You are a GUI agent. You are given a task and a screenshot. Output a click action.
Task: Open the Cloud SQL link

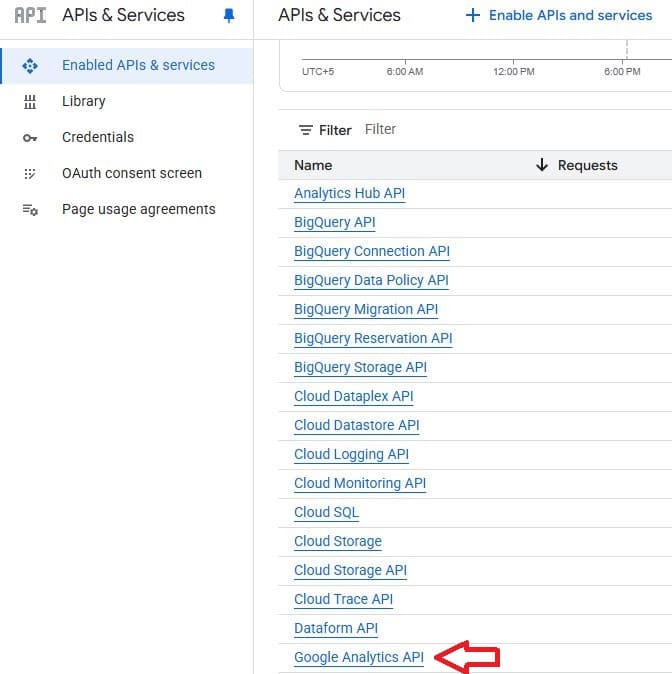326,512
